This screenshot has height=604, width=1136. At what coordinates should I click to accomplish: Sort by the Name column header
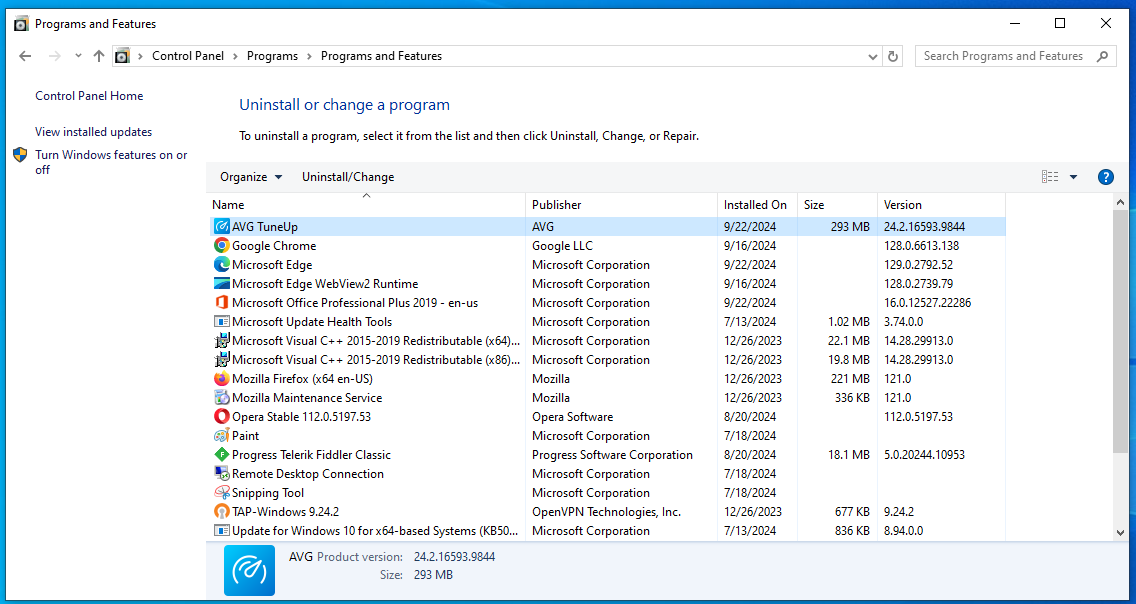point(366,205)
